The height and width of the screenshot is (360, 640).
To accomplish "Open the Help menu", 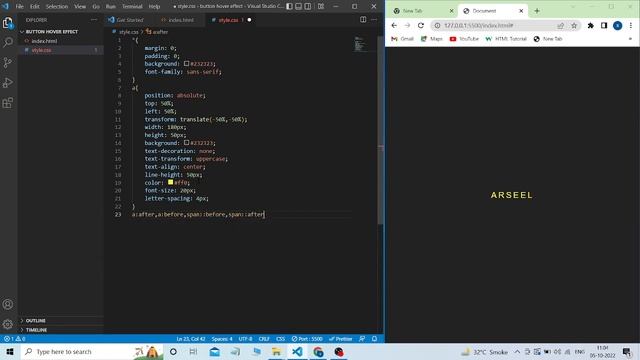I will coord(154,7).
